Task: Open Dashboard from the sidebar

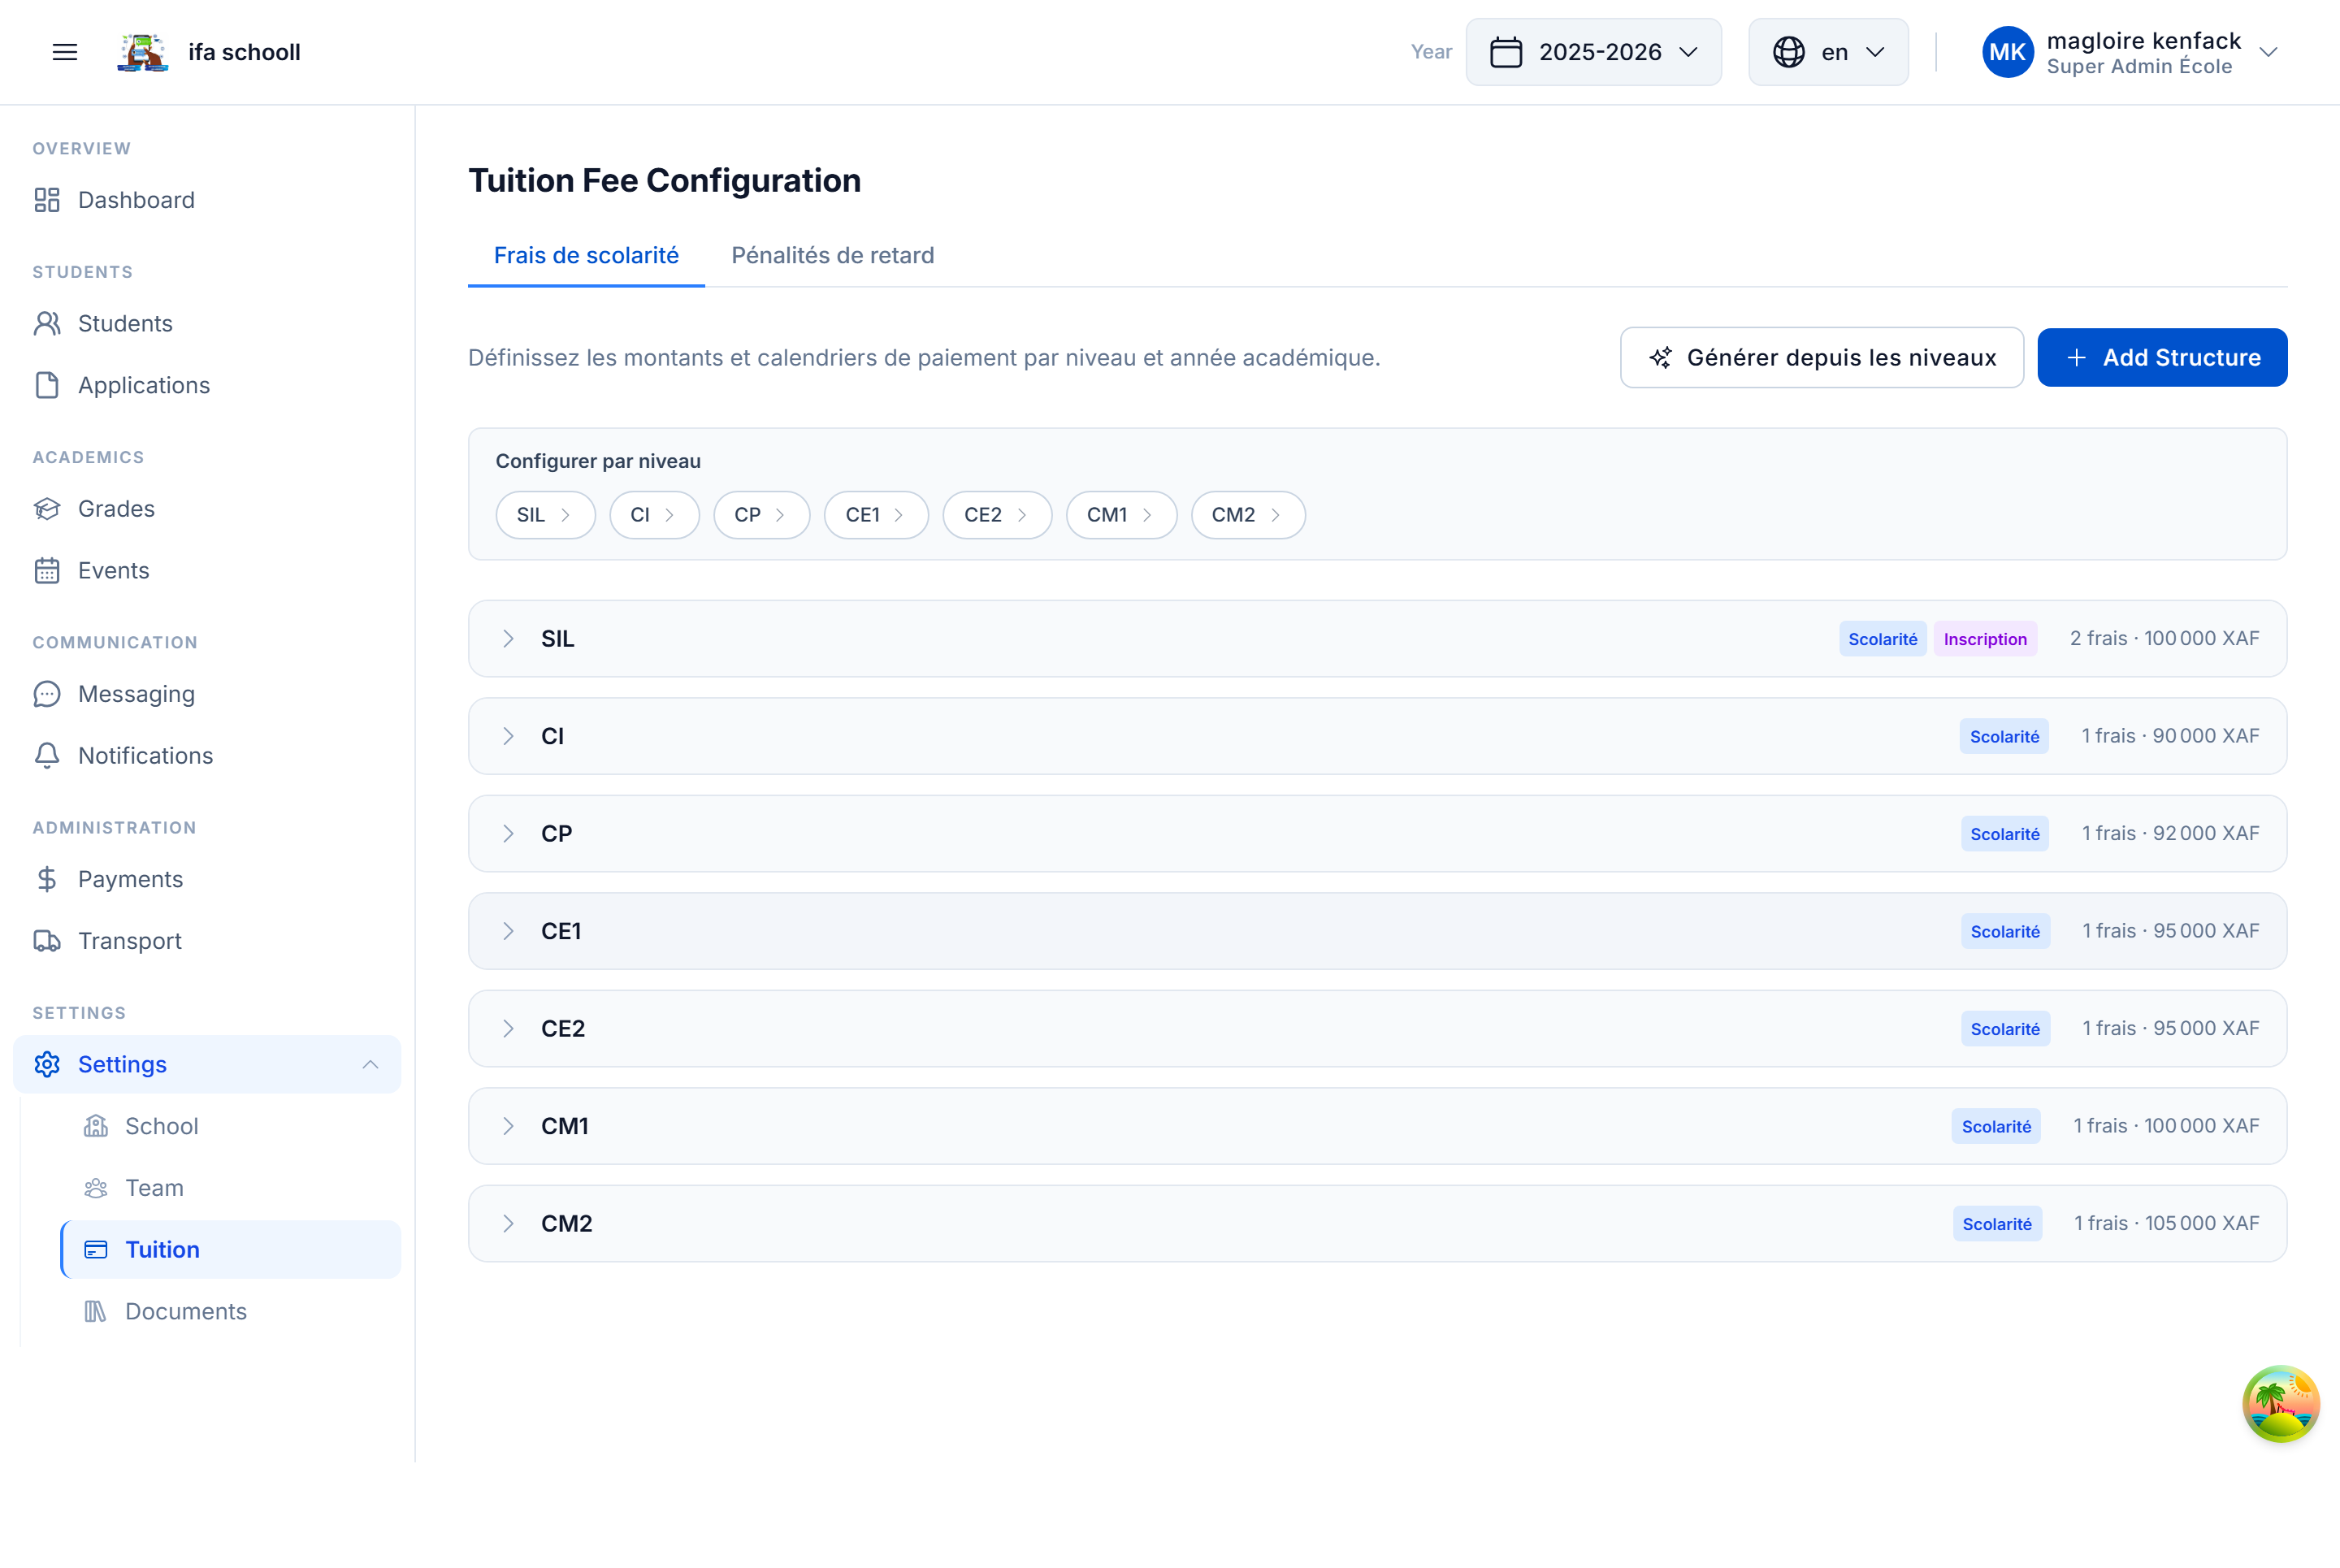Action: tap(136, 200)
